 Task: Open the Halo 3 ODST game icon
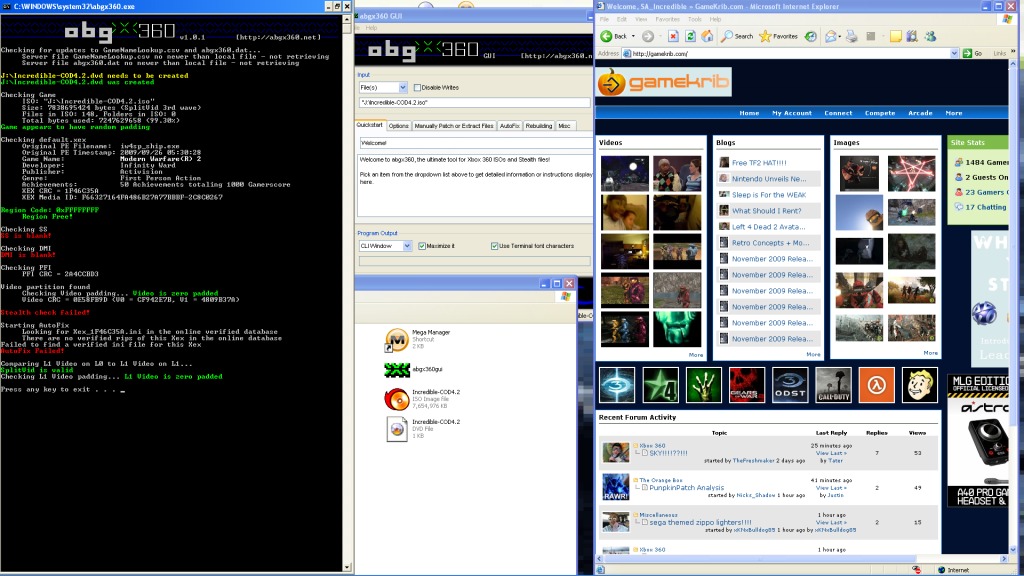coord(790,385)
